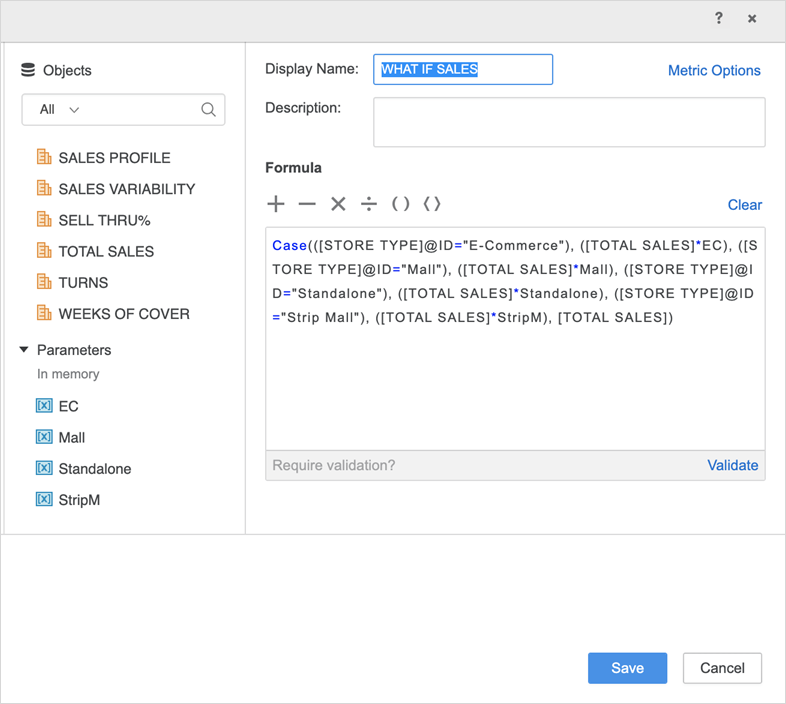Image resolution: width=786 pixels, height=704 pixels.
Task: Select the SALES PROFILE metric
Action: coord(114,157)
